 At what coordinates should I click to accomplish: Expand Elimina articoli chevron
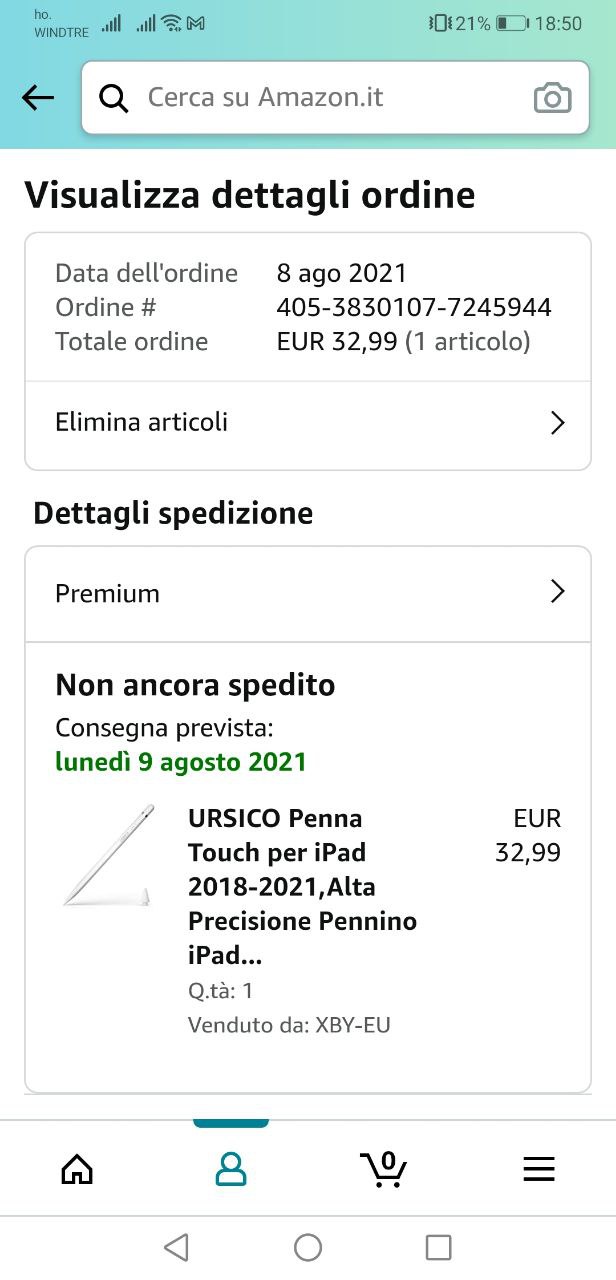coord(558,423)
